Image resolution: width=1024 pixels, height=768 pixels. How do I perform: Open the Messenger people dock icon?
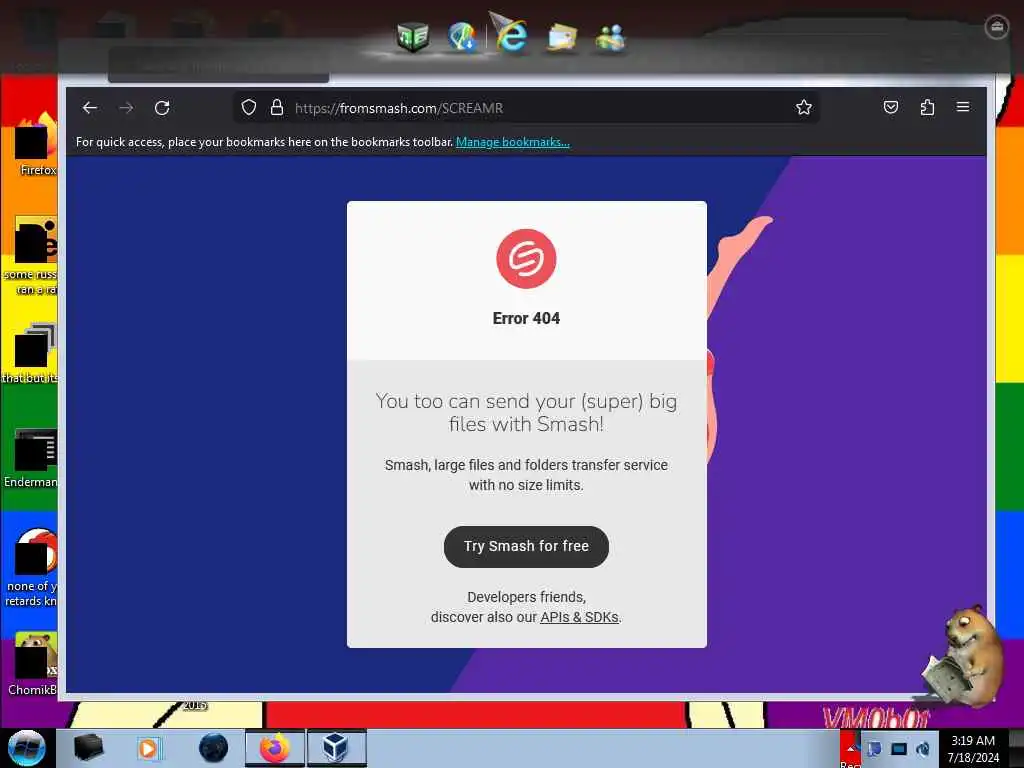(x=611, y=37)
